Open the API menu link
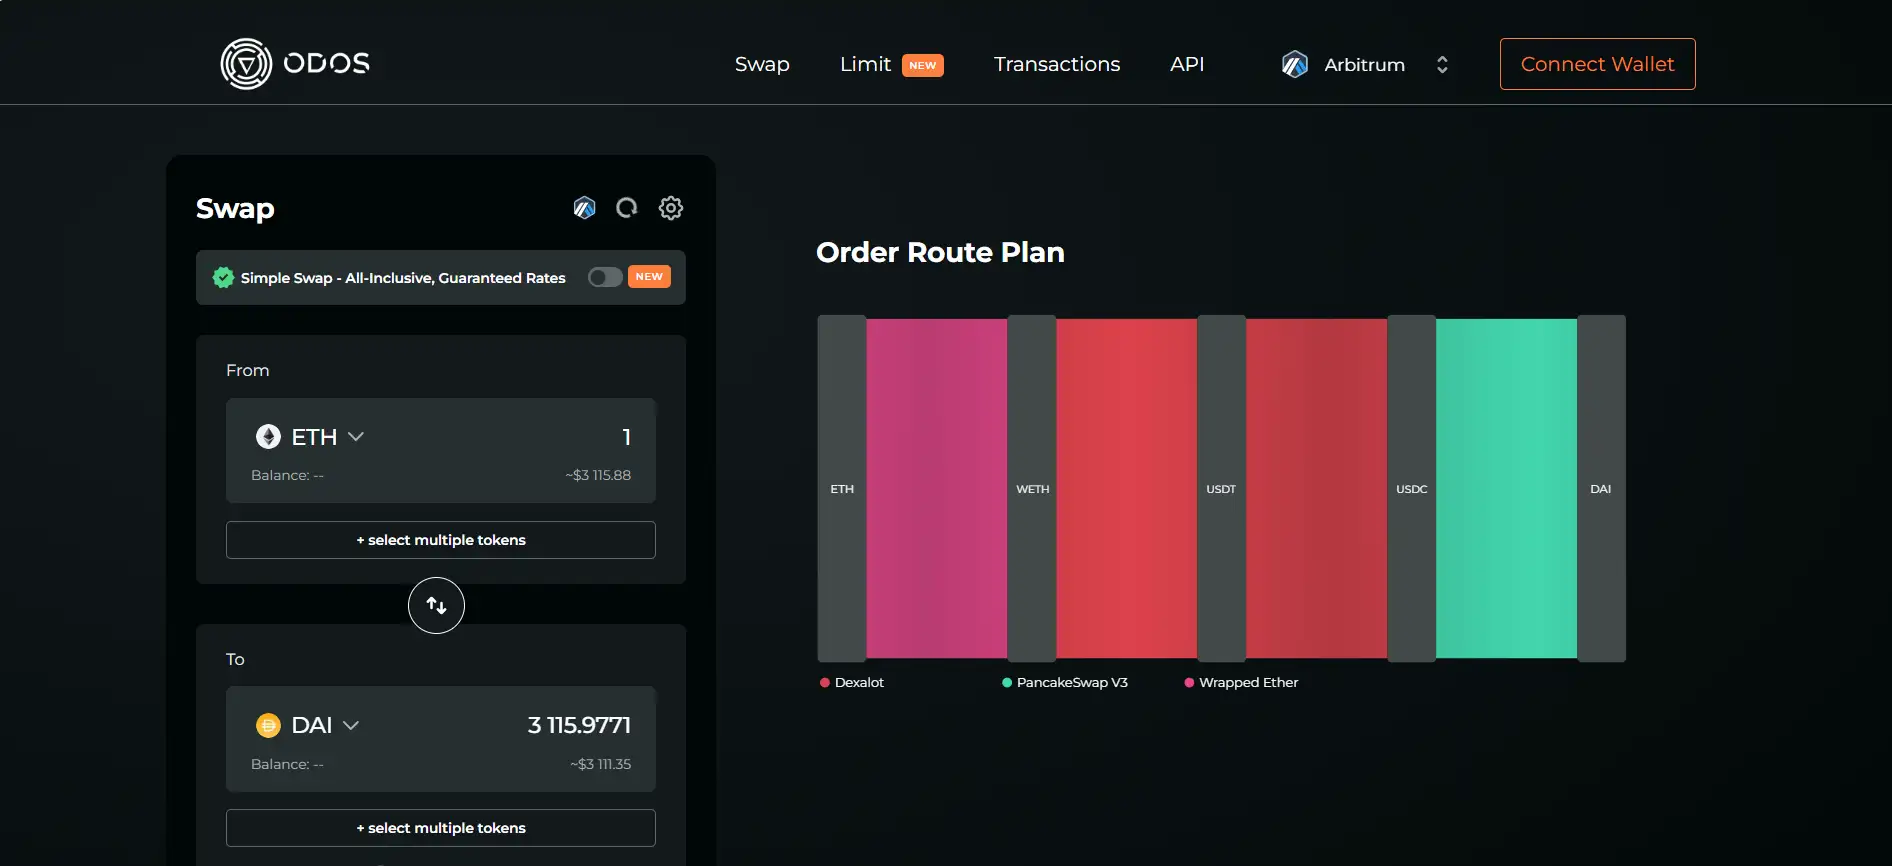Screen dimensions: 1892x866 1186,65
